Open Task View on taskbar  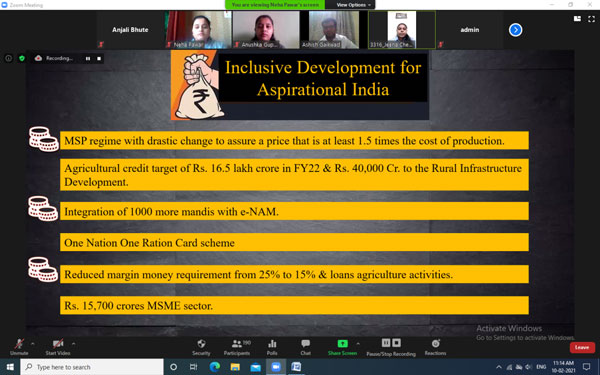click(x=193, y=367)
